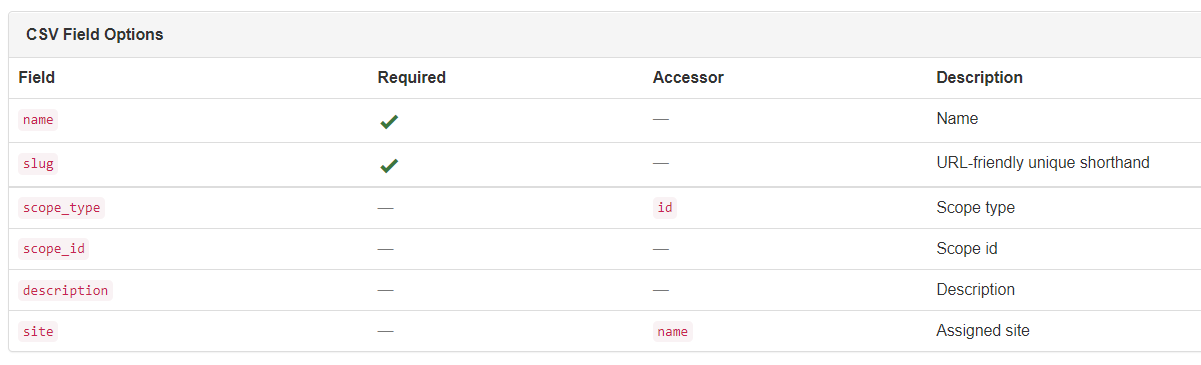Click the Required dash for scope_type row

point(386,208)
